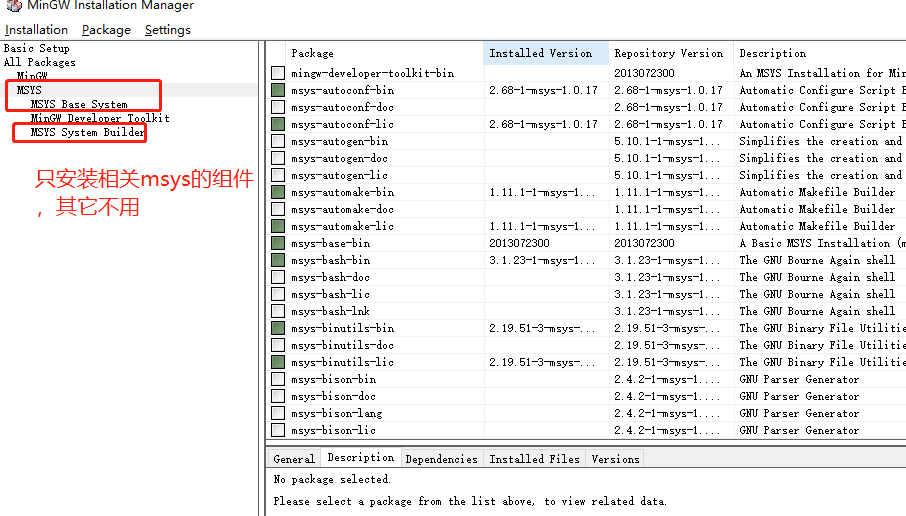Toggle checkbox for msys-bison-lic

278,430
